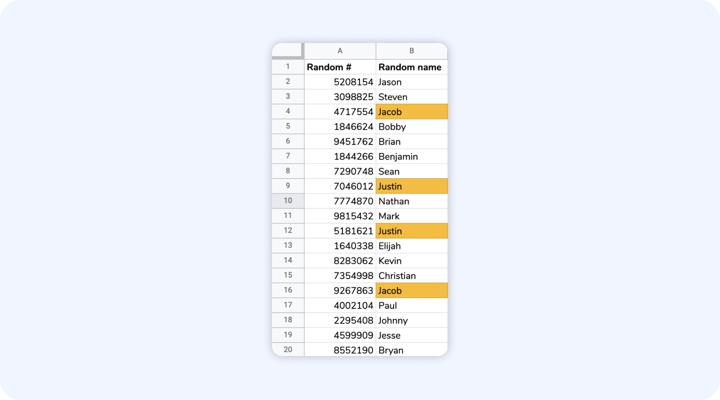Select highlighted Jacob cell in row 16
The image size is (720, 400).
[x=412, y=290]
